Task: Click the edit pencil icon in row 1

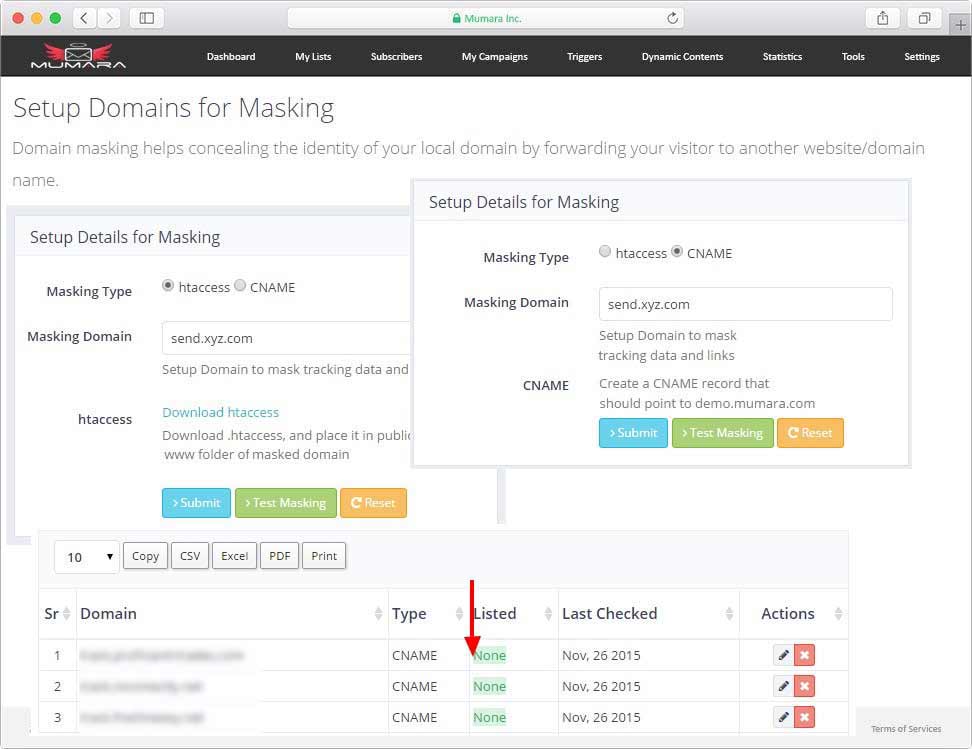Action: pyautogui.click(x=783, y=655)
